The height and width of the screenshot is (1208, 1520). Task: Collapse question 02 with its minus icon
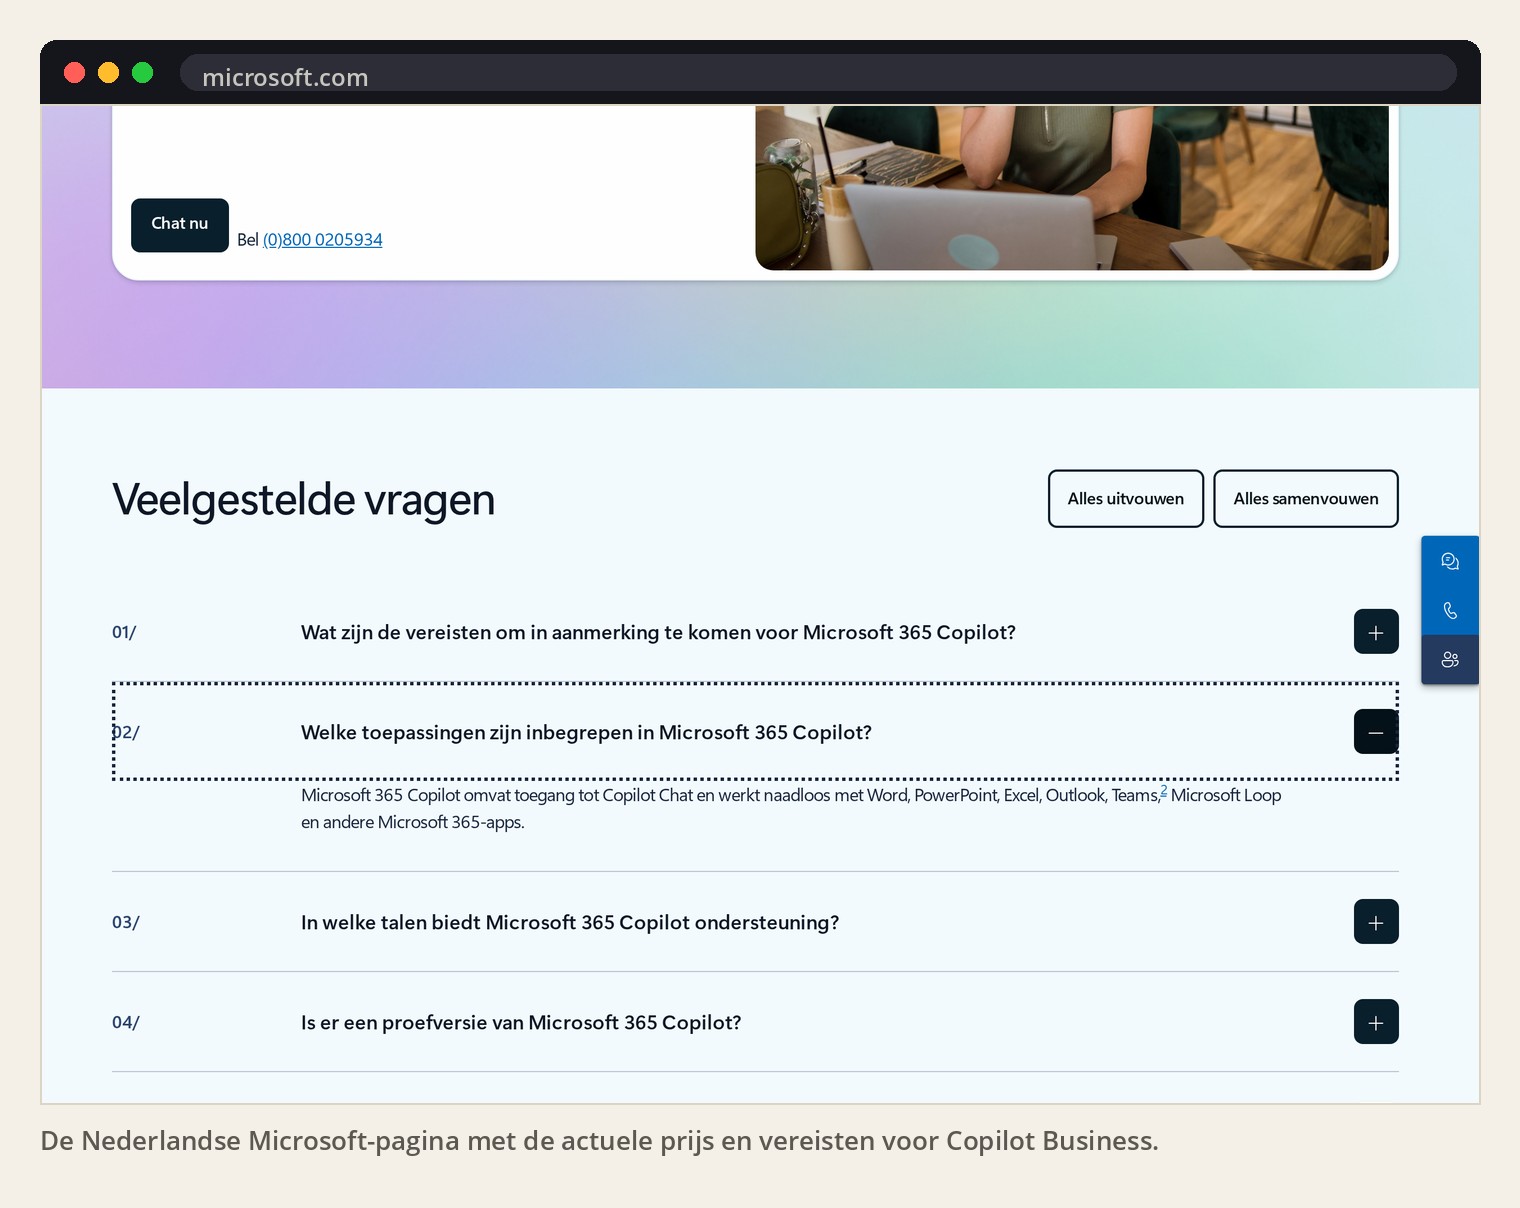tap(1376, 732)
